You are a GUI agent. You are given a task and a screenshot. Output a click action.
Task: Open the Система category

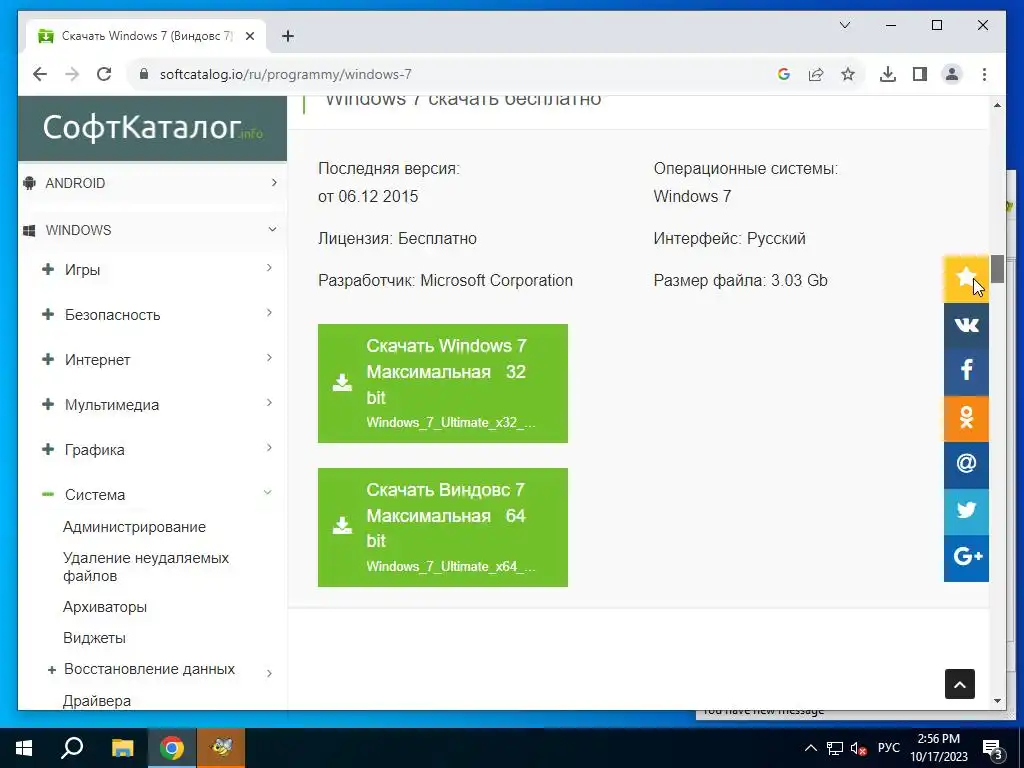[x=95, y=495]
